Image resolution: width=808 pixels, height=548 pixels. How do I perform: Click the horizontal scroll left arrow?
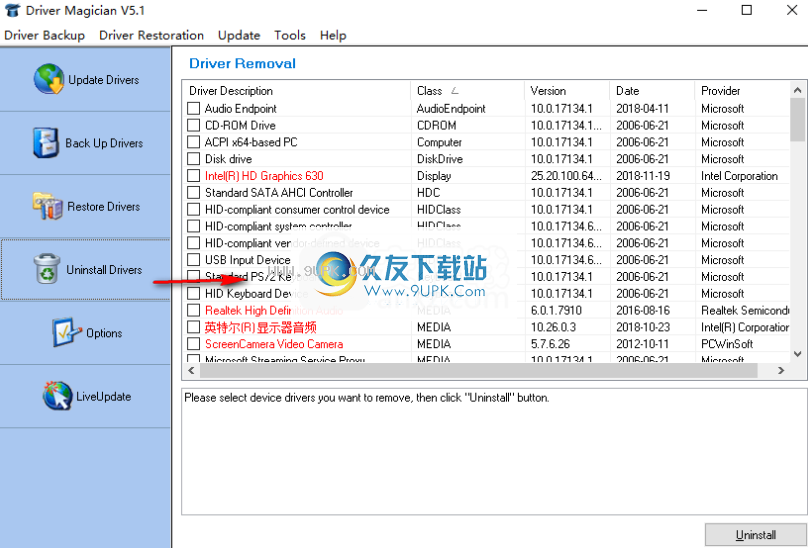191,370
